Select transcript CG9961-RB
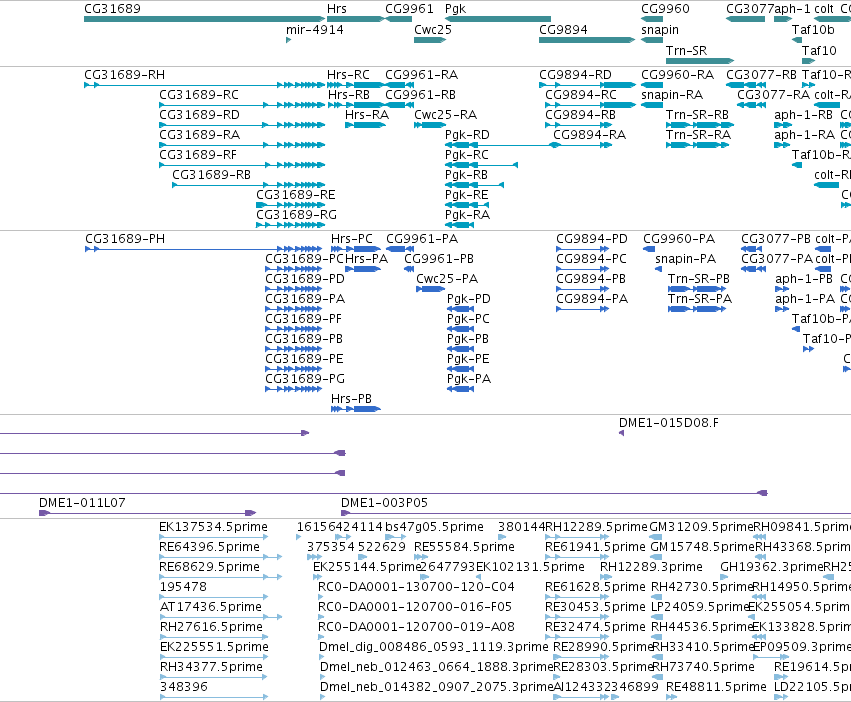The image size is (851, 702). [x=399, y=105]
